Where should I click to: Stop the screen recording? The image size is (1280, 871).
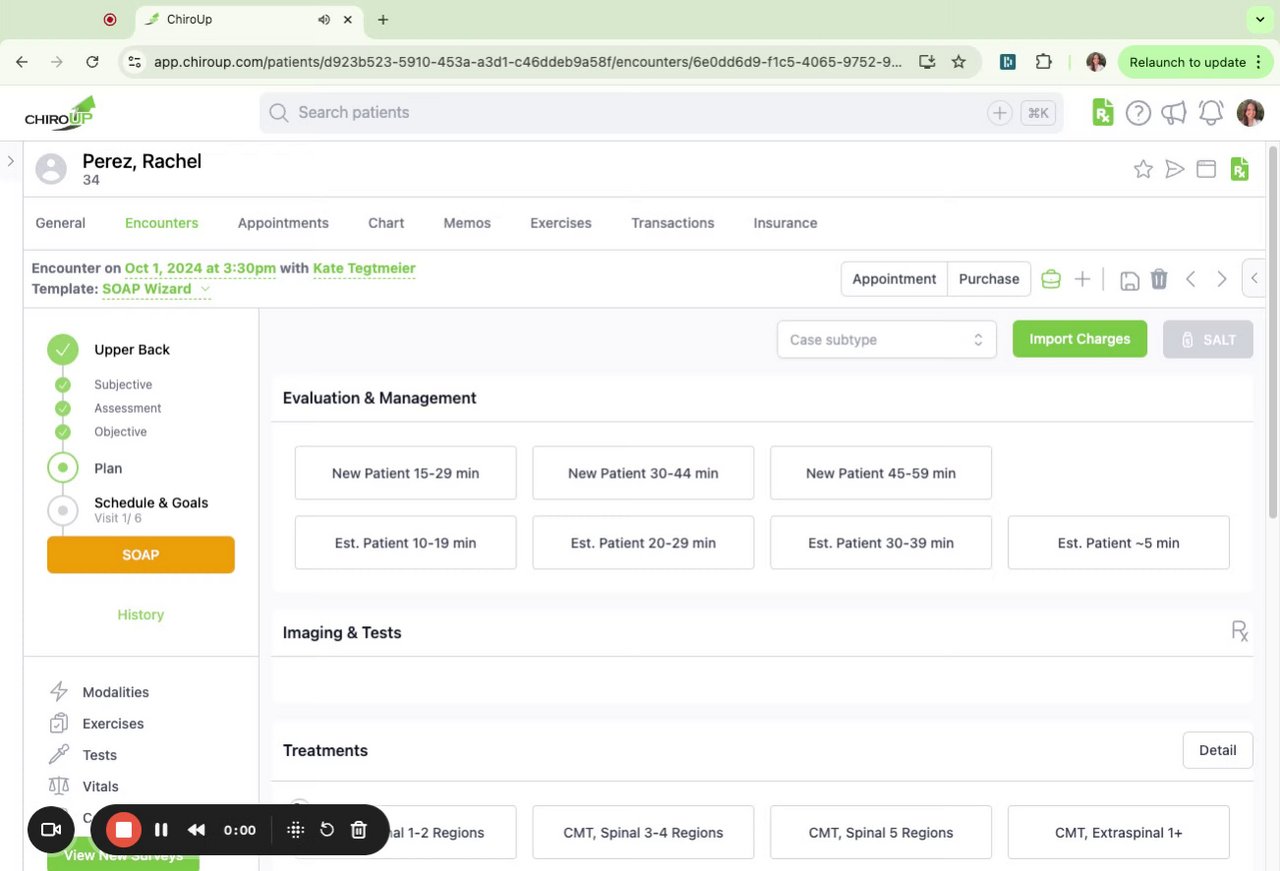pyautogui.click(x=124, y=830)
